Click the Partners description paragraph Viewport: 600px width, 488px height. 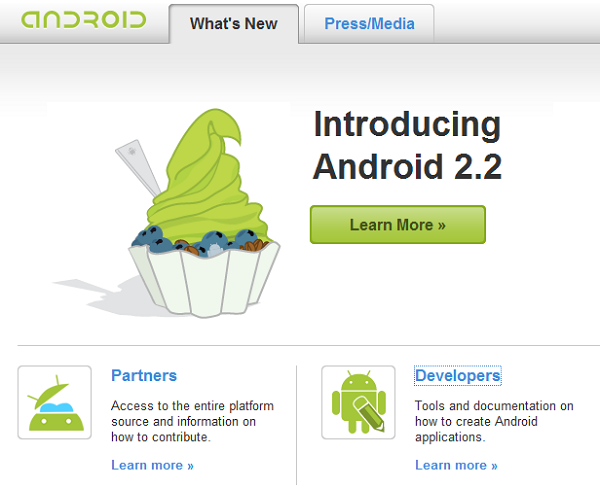click(x=192, y=421)
